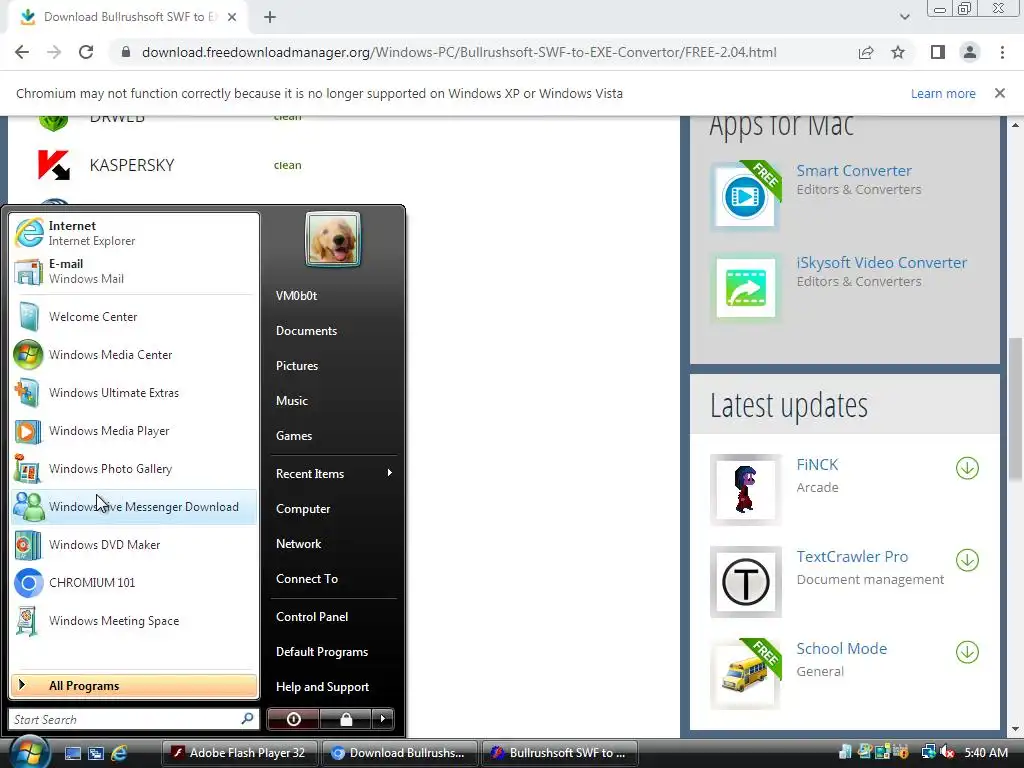Click the address bar URL

(459, 52)
